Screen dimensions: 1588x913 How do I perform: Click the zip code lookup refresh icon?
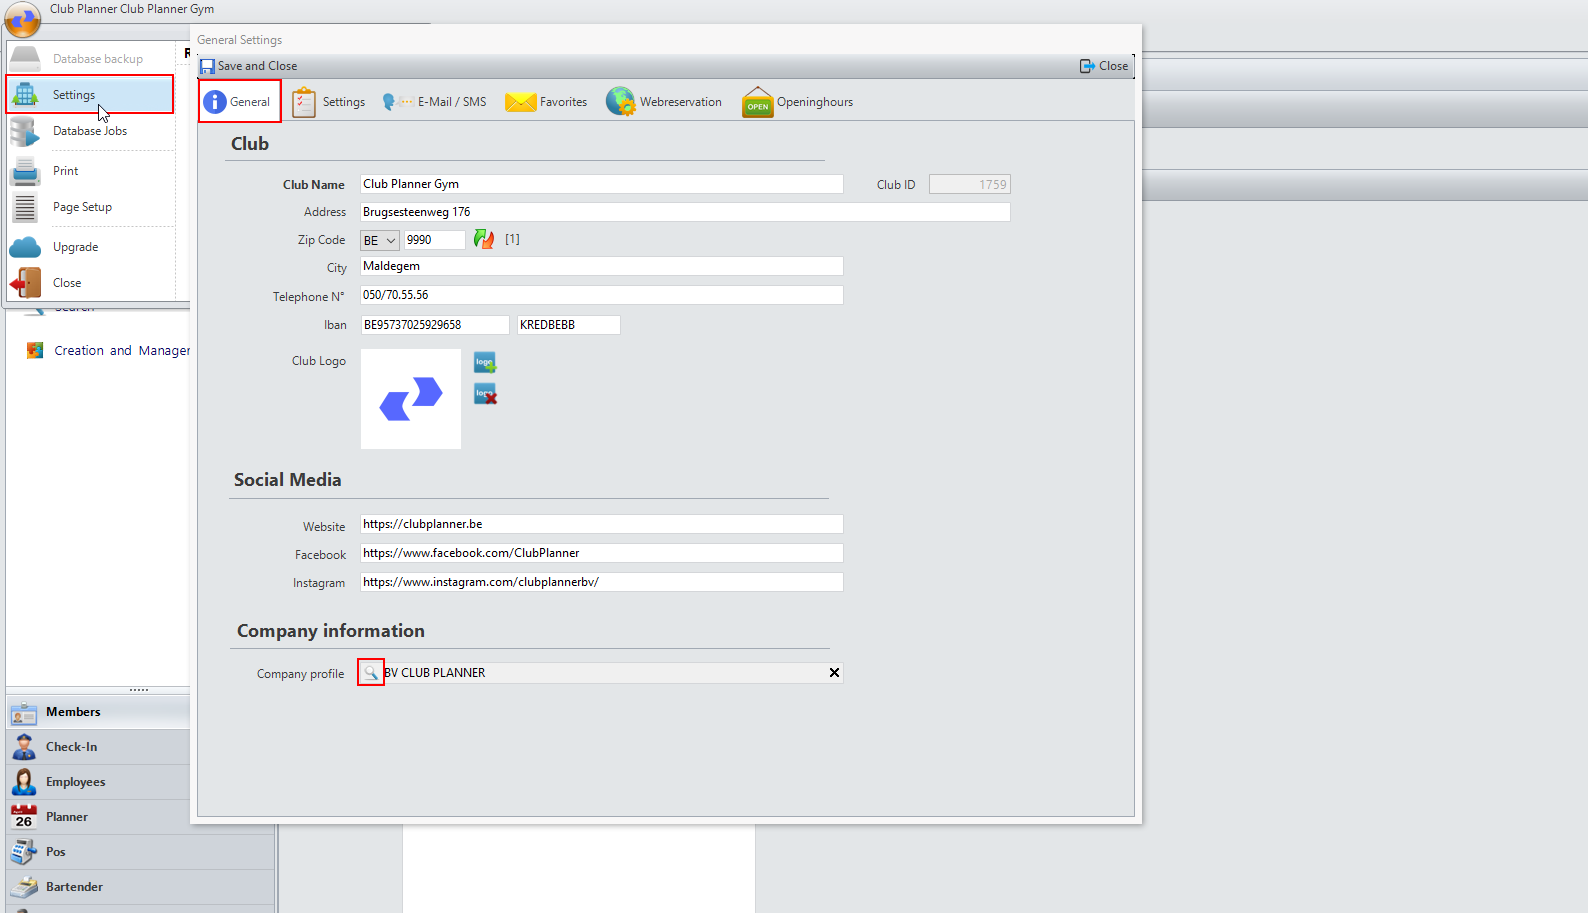pos(484,240)
